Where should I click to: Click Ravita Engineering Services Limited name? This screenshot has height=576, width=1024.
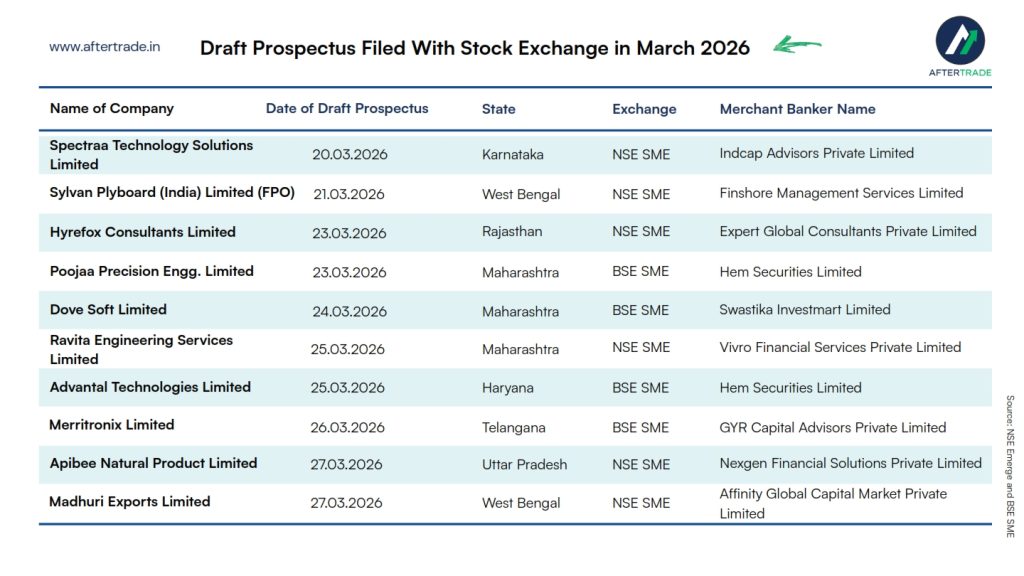tap(141, 349)
